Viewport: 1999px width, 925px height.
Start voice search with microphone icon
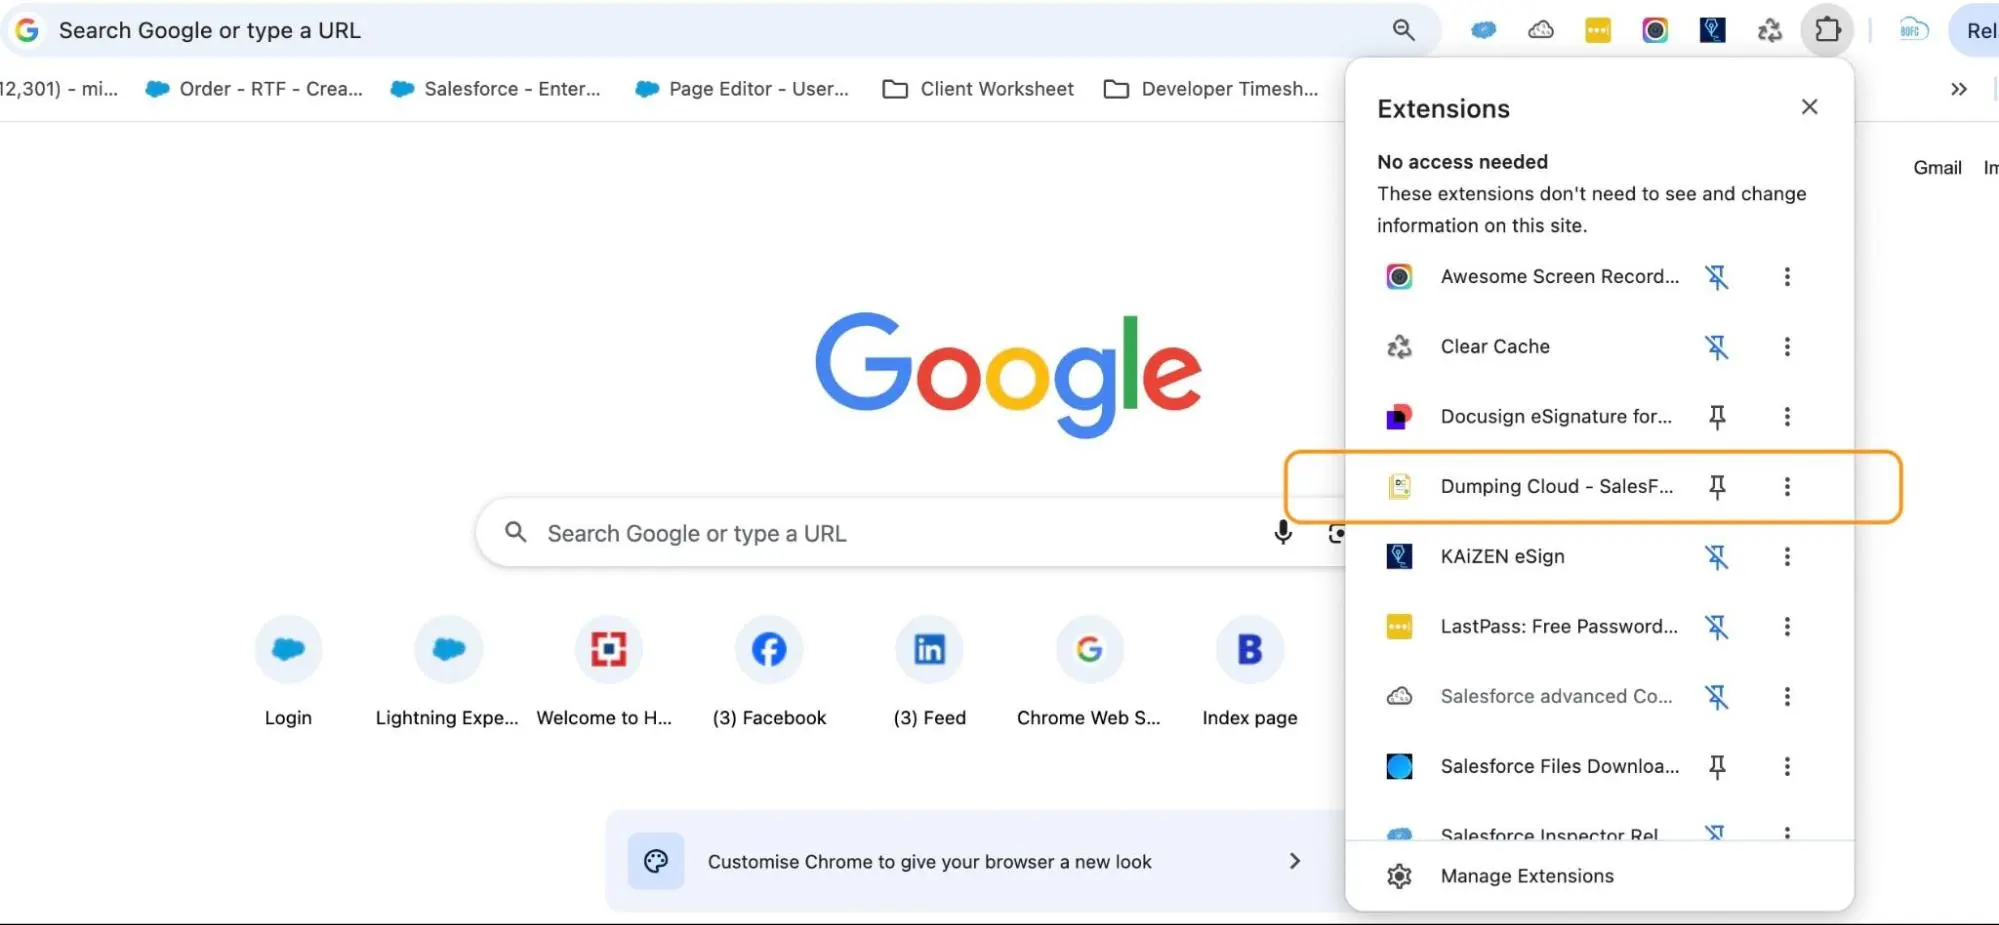coord(1283,533)
